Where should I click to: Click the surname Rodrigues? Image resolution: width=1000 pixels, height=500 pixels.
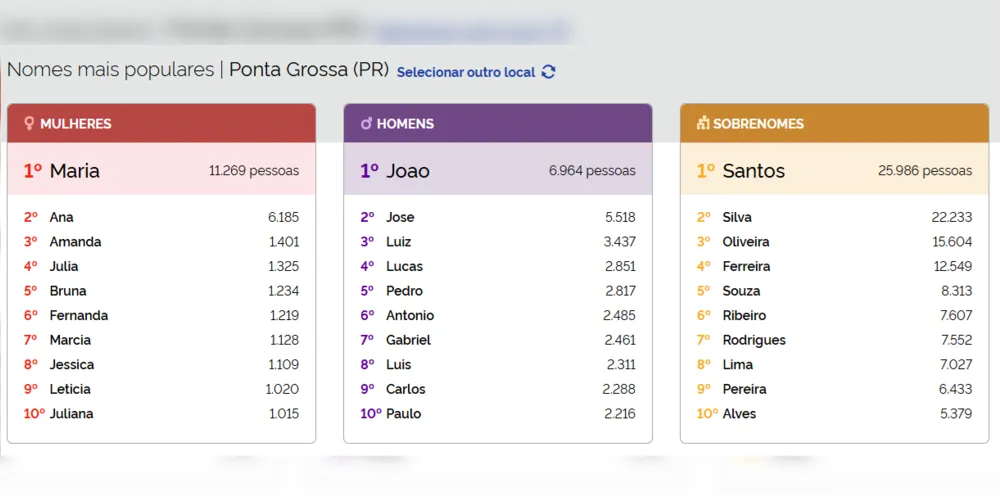tap(754, 340)
